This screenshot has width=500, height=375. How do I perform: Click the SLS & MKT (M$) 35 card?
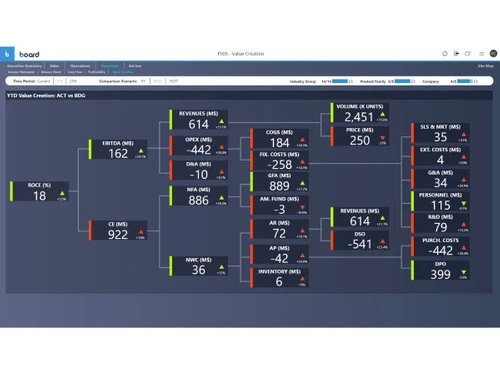(440, 133)
